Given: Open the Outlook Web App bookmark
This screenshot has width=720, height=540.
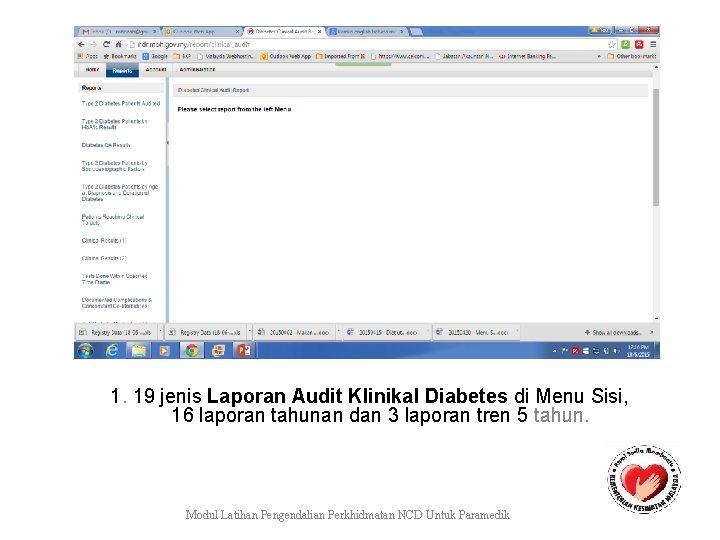Looking at the screenshot, I should [286, 56].
